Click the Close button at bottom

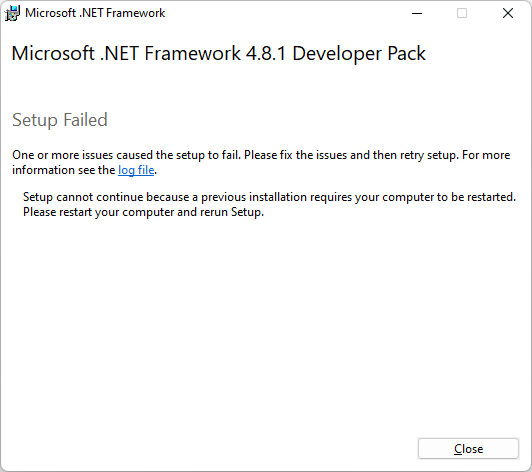tap(468, 449)
